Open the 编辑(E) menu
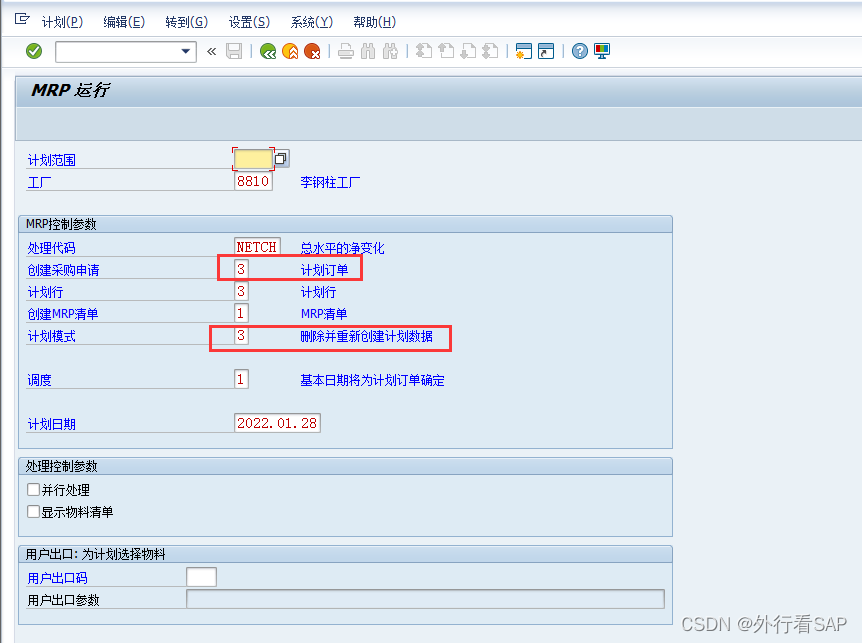The width and height of the screenshot is (862, 643). pyautogui.click(x=124, y=22)
